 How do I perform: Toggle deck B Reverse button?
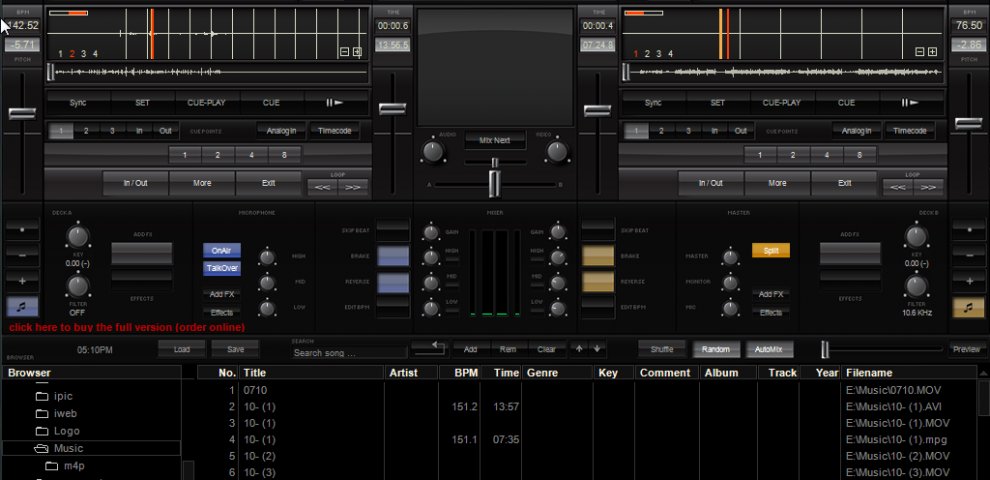click(x=597, y=282)
